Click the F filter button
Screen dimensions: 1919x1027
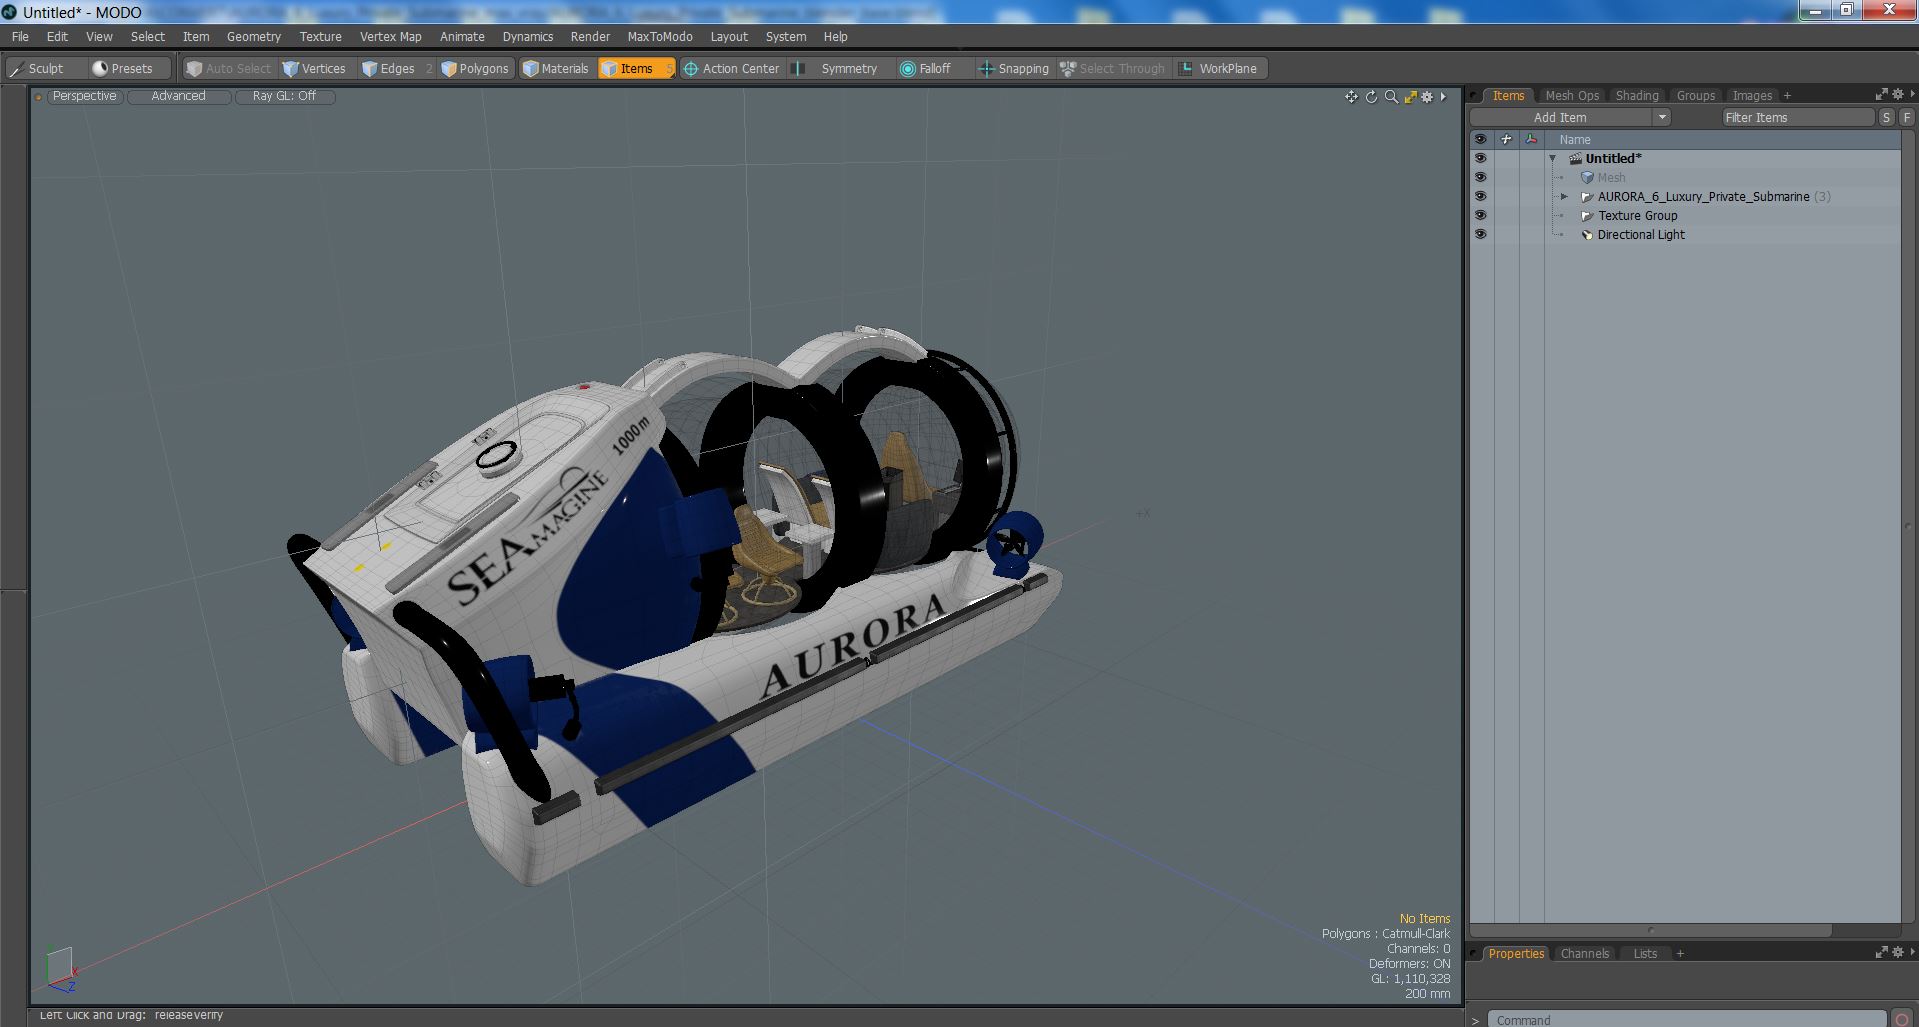point(1906,117)
